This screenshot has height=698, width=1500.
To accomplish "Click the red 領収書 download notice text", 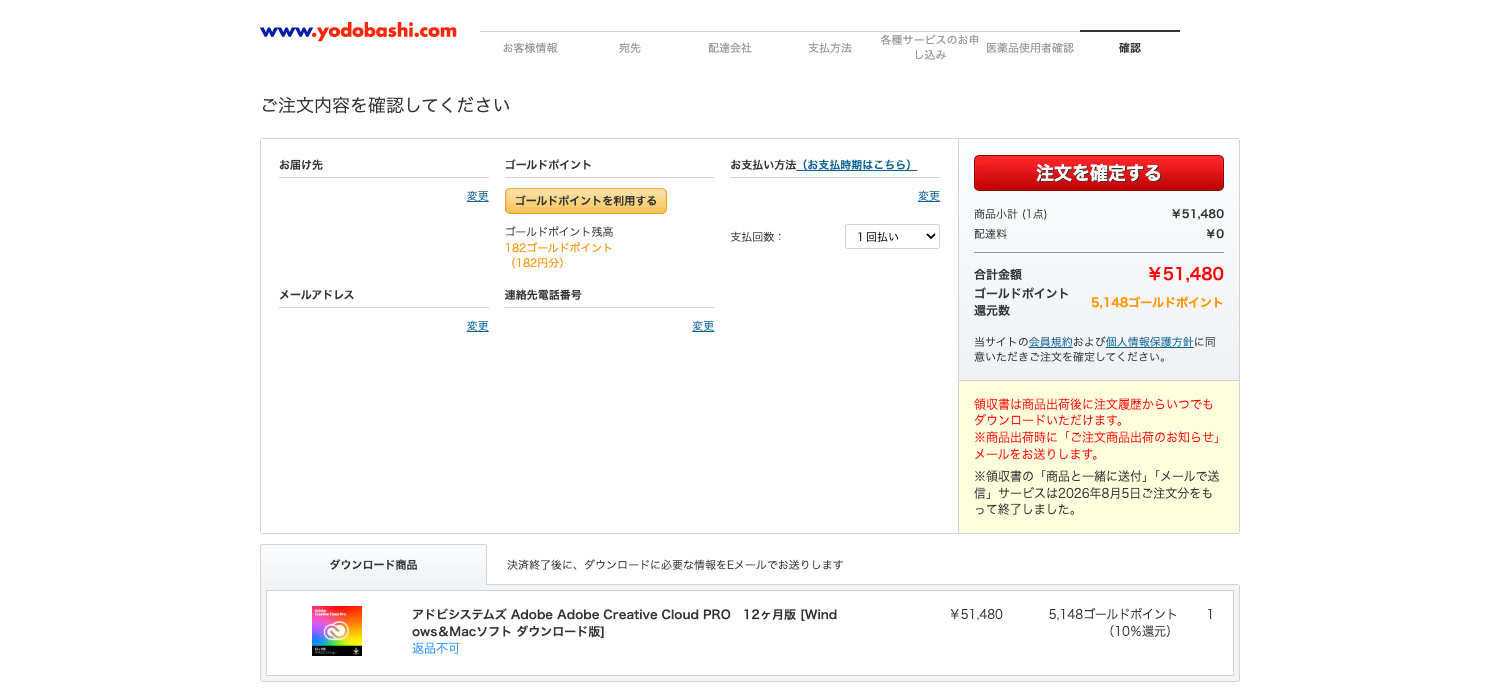I will pos(1097,429).
